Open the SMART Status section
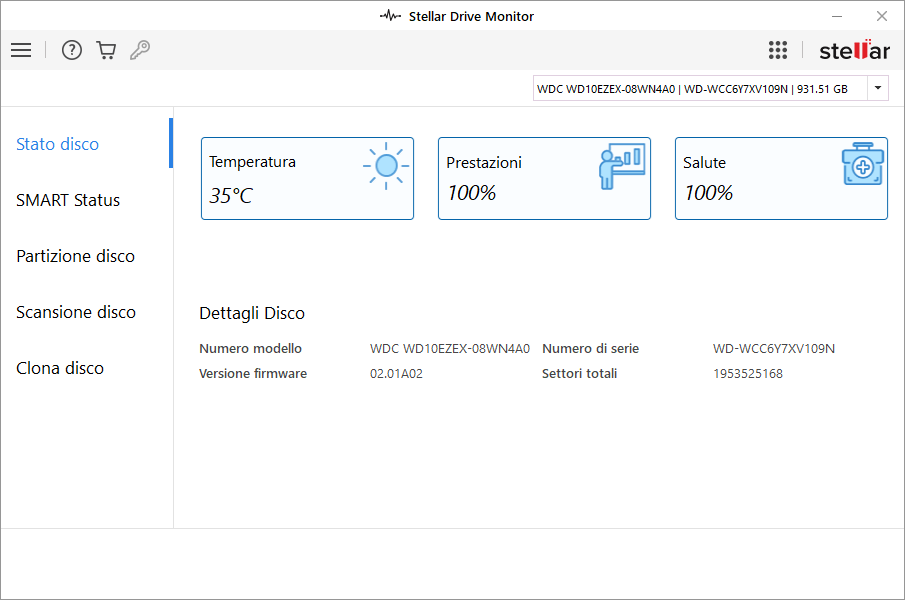Screen dimensions: 905x600 click(x=68, y=200)
